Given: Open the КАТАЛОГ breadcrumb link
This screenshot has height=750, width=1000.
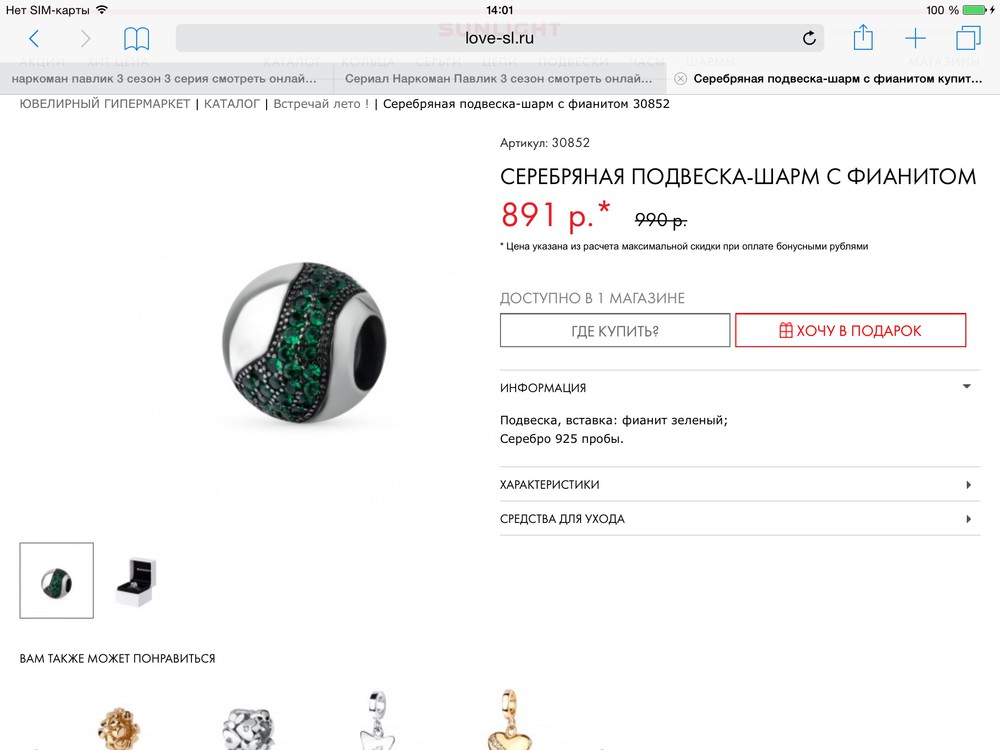Looking at the screenshot, I should [232, 104].
